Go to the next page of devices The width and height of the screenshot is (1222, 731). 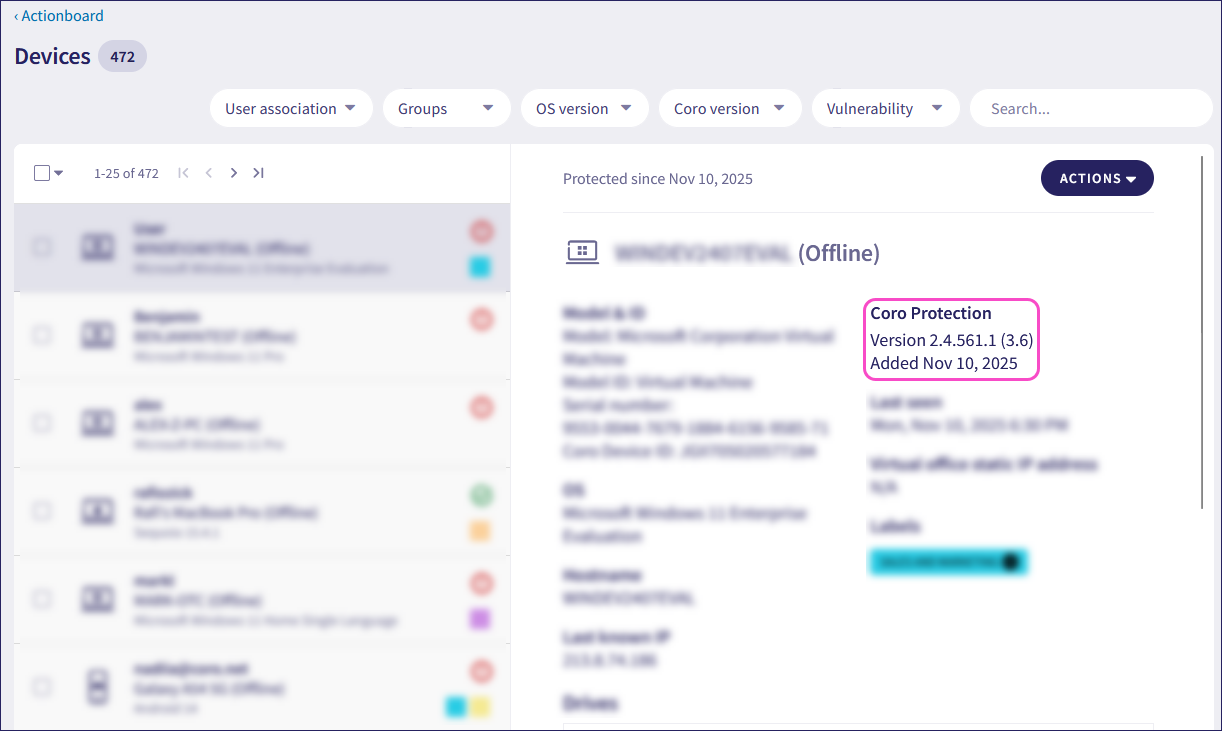[234, 173]
